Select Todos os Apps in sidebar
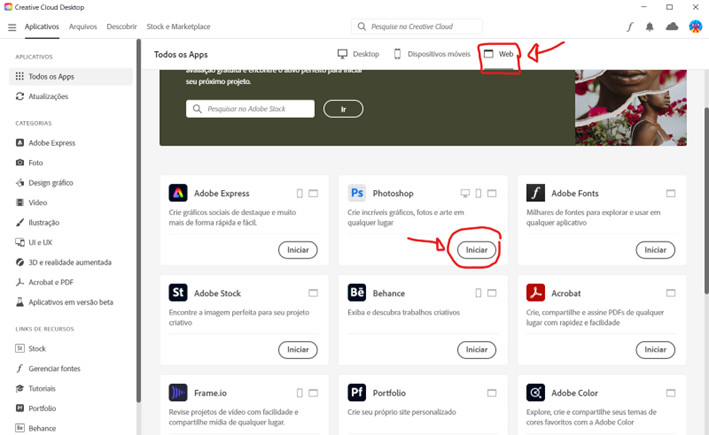This screenshot has height=435, width=709. (71, 76)
